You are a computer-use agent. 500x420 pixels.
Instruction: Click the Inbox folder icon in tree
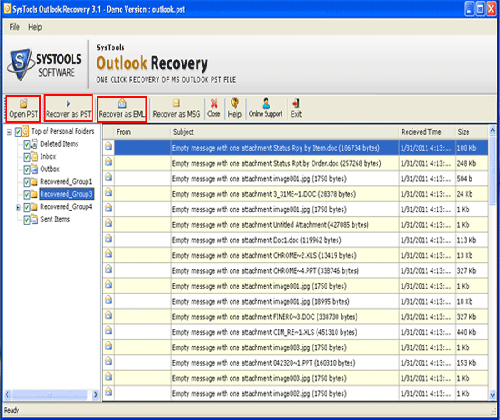coord(35,157)
